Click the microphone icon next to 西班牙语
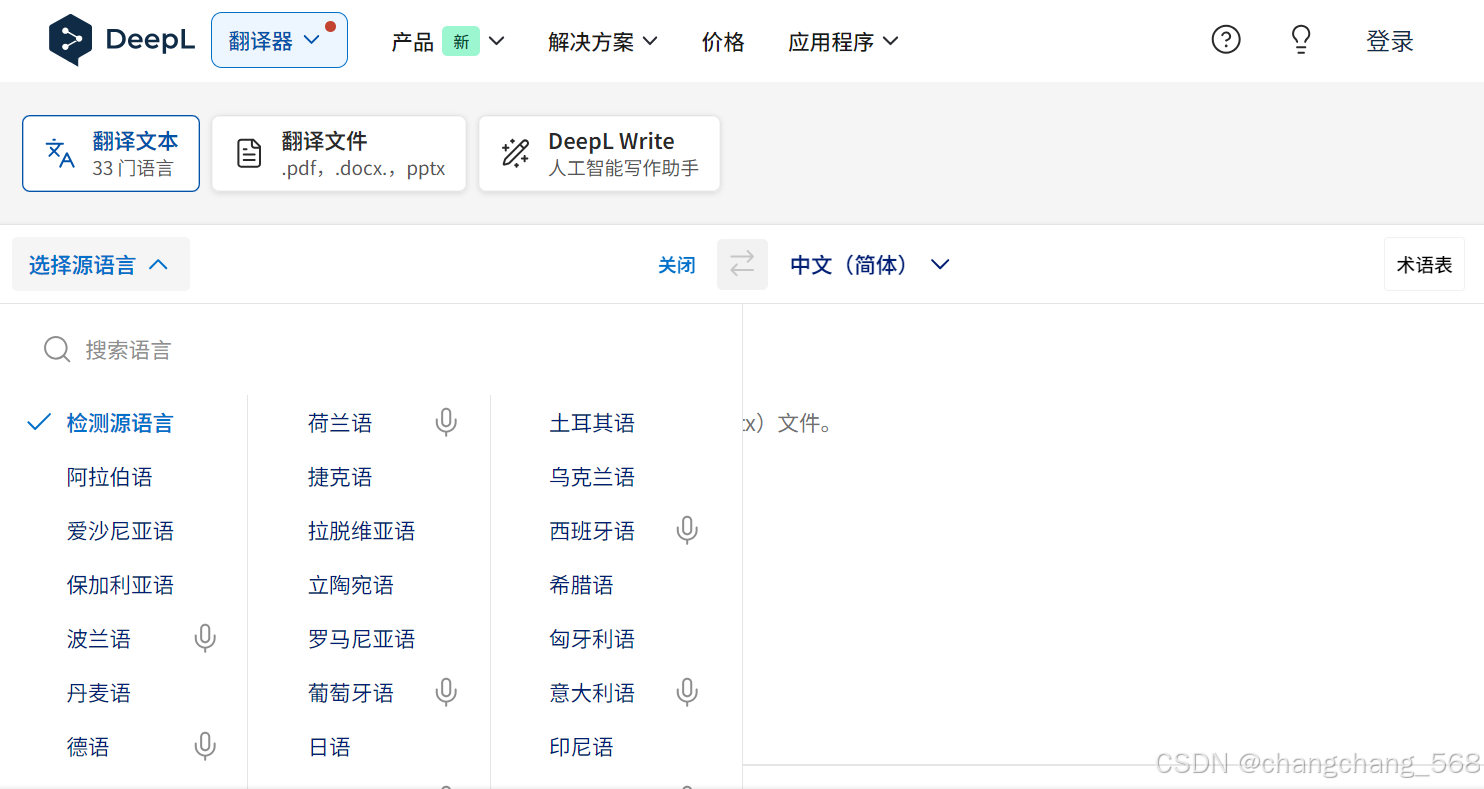 pos(687,531)
